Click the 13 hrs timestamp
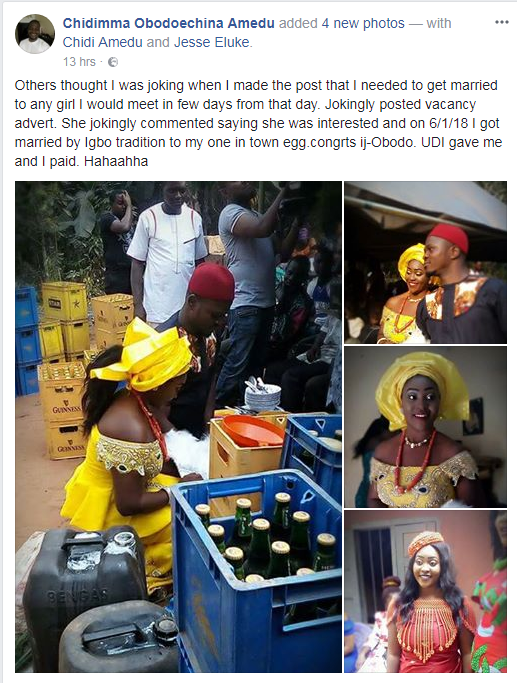Viewport: 517px width, 683px height. (x=79, y=62)
